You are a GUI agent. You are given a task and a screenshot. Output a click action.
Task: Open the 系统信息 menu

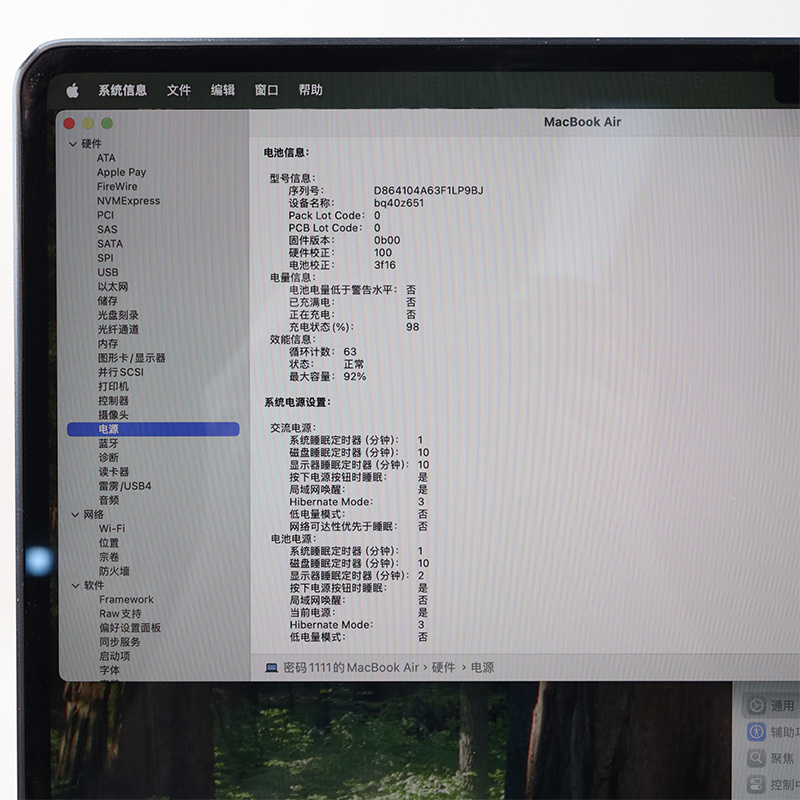(x=122, y=90)
